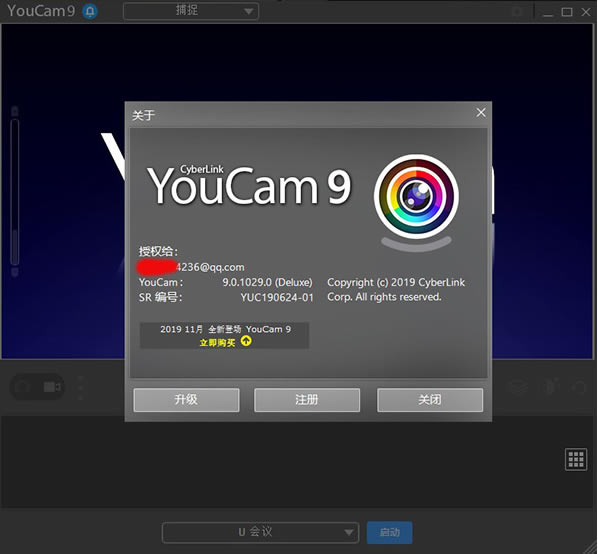
Task: Click the zoom-out button below the zoom slider
Action: click(x=15, y=272)
